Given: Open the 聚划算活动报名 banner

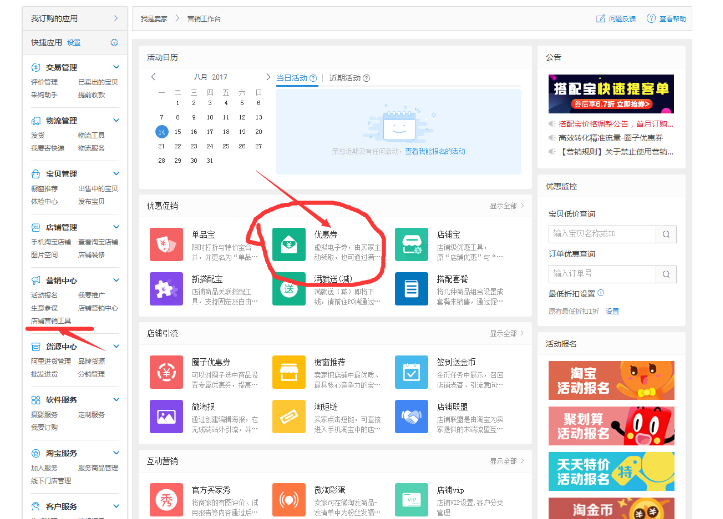Looking at the screenshot, I should pos(611,426).
